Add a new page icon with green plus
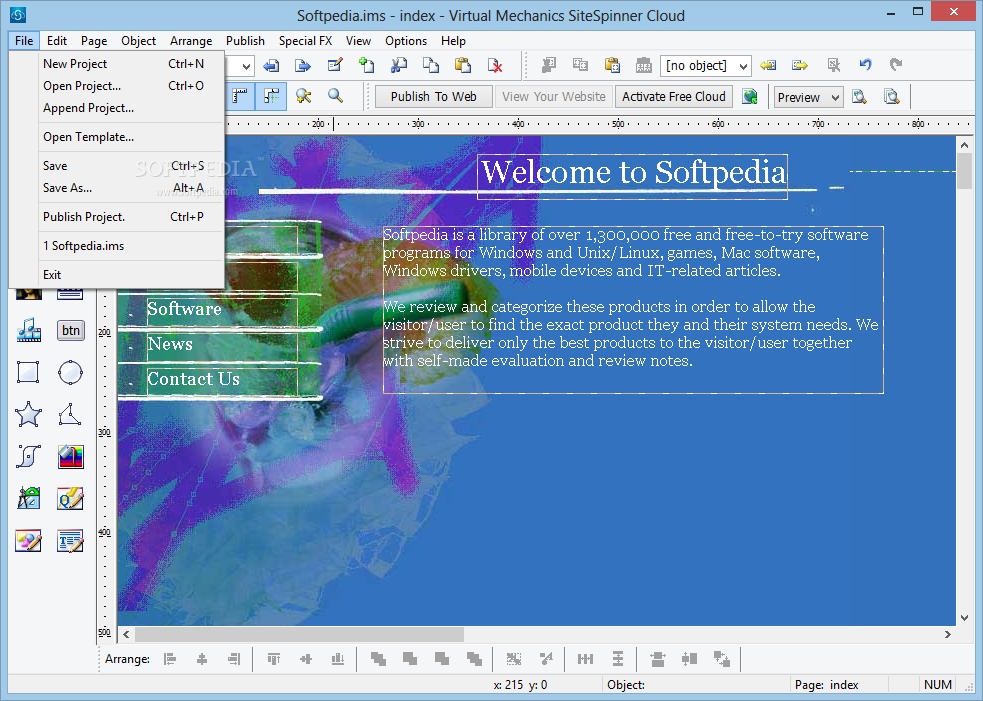Screen dimensions: 983x701 [x=367, y=65]
